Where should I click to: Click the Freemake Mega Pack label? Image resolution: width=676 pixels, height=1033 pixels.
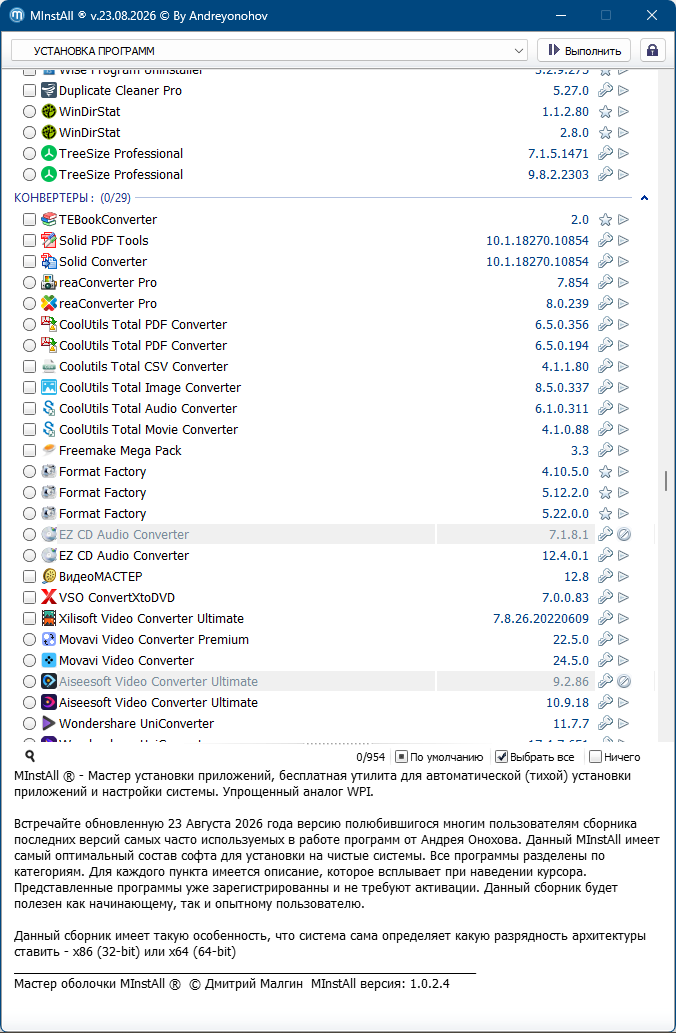pos(120,451)
